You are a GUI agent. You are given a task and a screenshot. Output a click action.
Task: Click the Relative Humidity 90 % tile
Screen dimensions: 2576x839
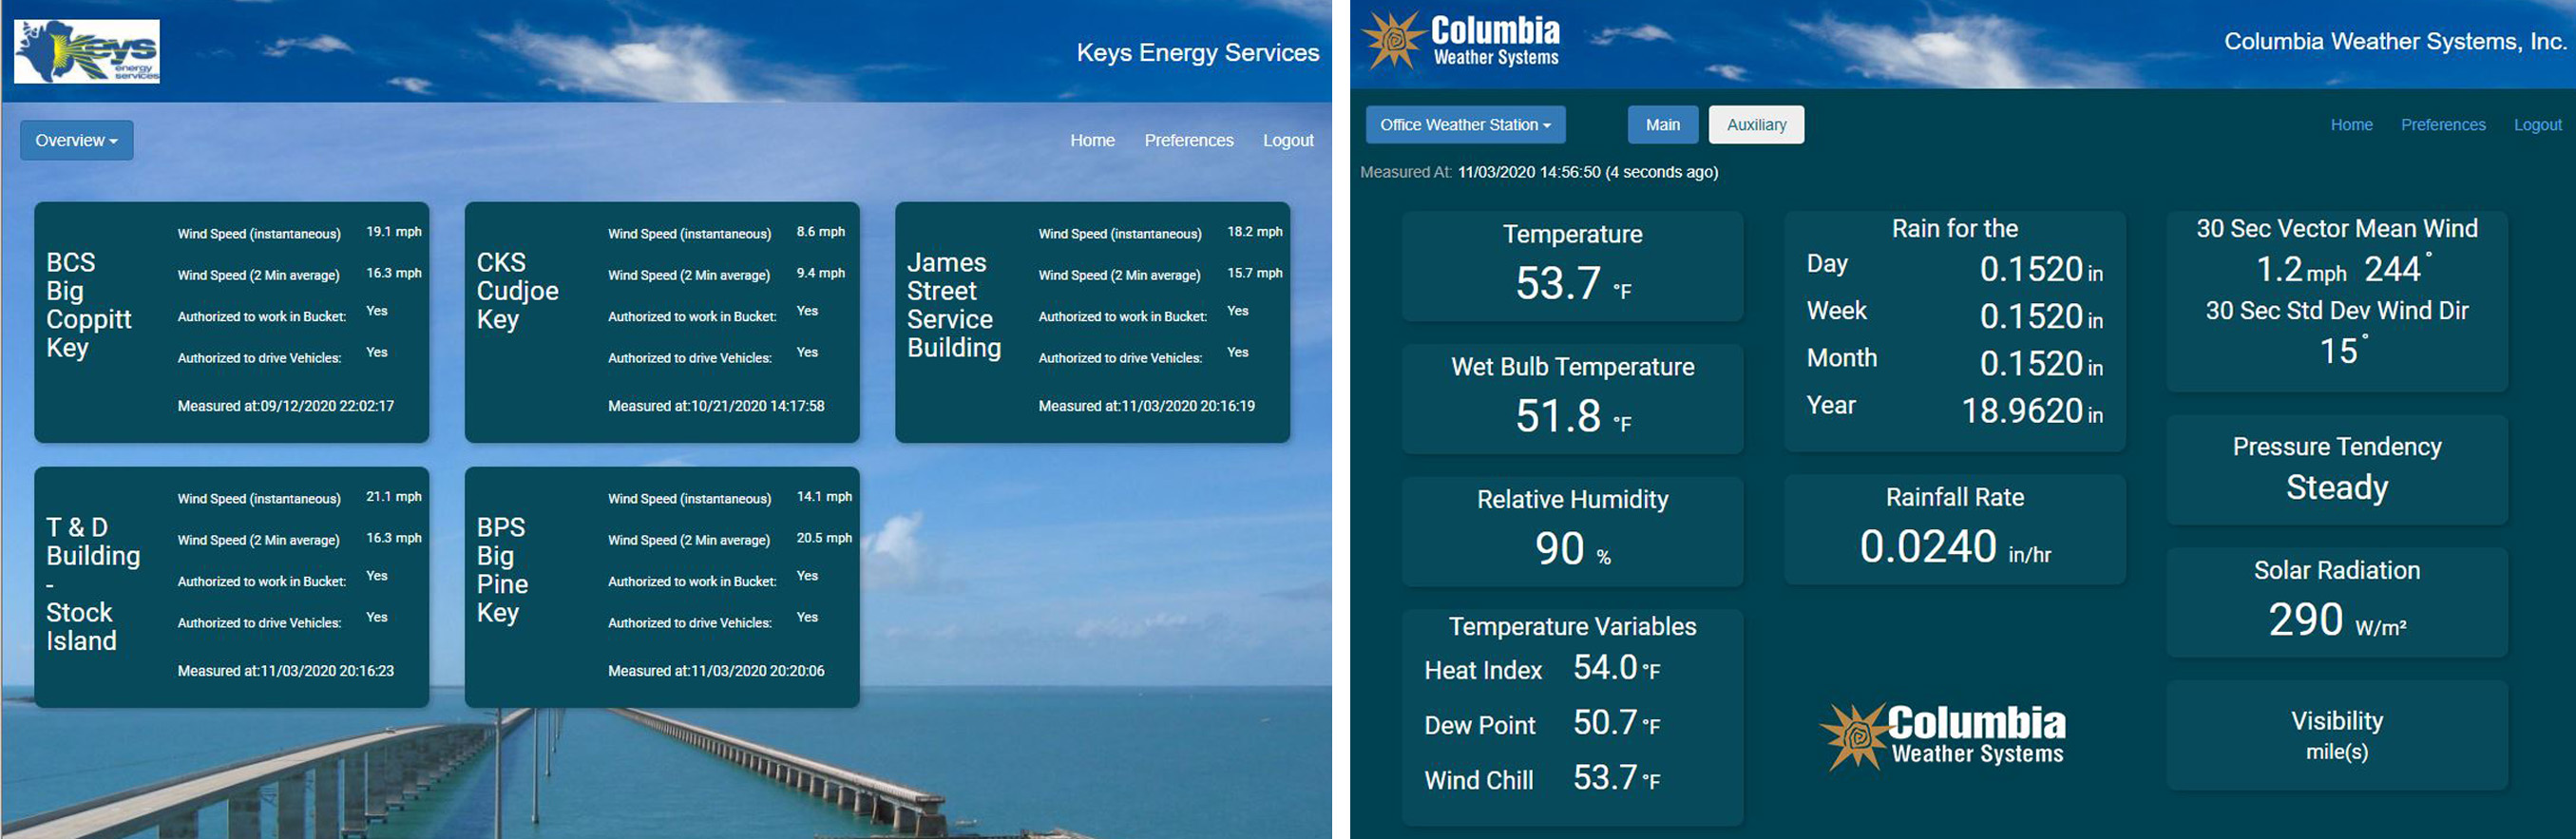point(1572,531)
